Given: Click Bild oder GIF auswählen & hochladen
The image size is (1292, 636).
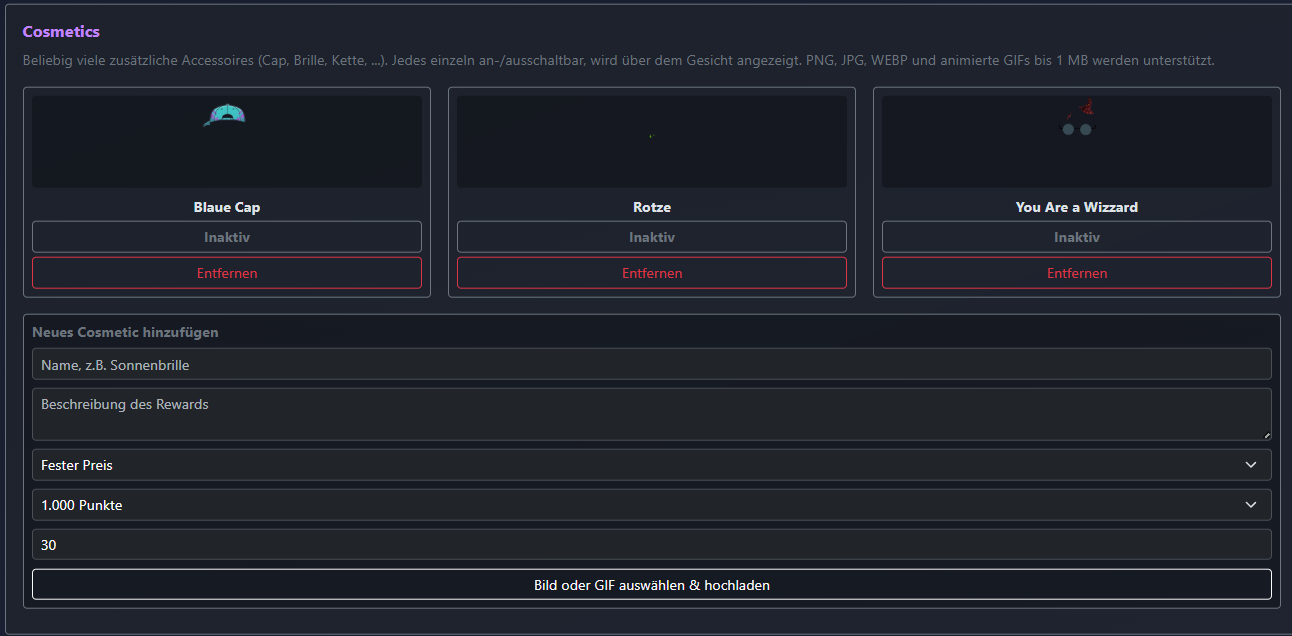Looking at the screenshot, I should click(652, 585).
